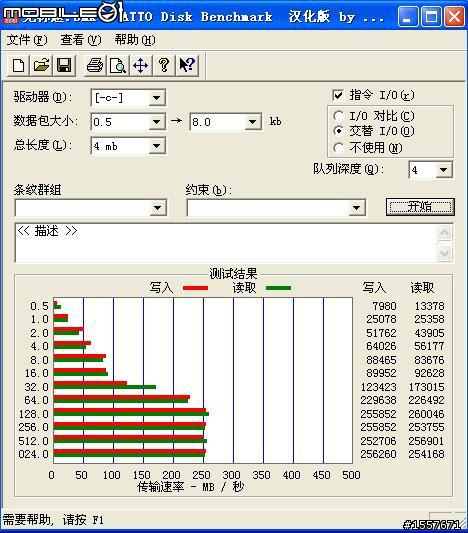Click the status bar help text
Image resolution: width=468 pixels, height=533 pixels.
click(x=53, y=520)
